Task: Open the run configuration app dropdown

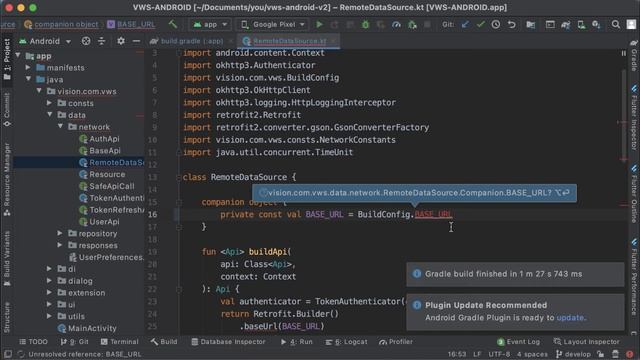Action: pos(210,24)
